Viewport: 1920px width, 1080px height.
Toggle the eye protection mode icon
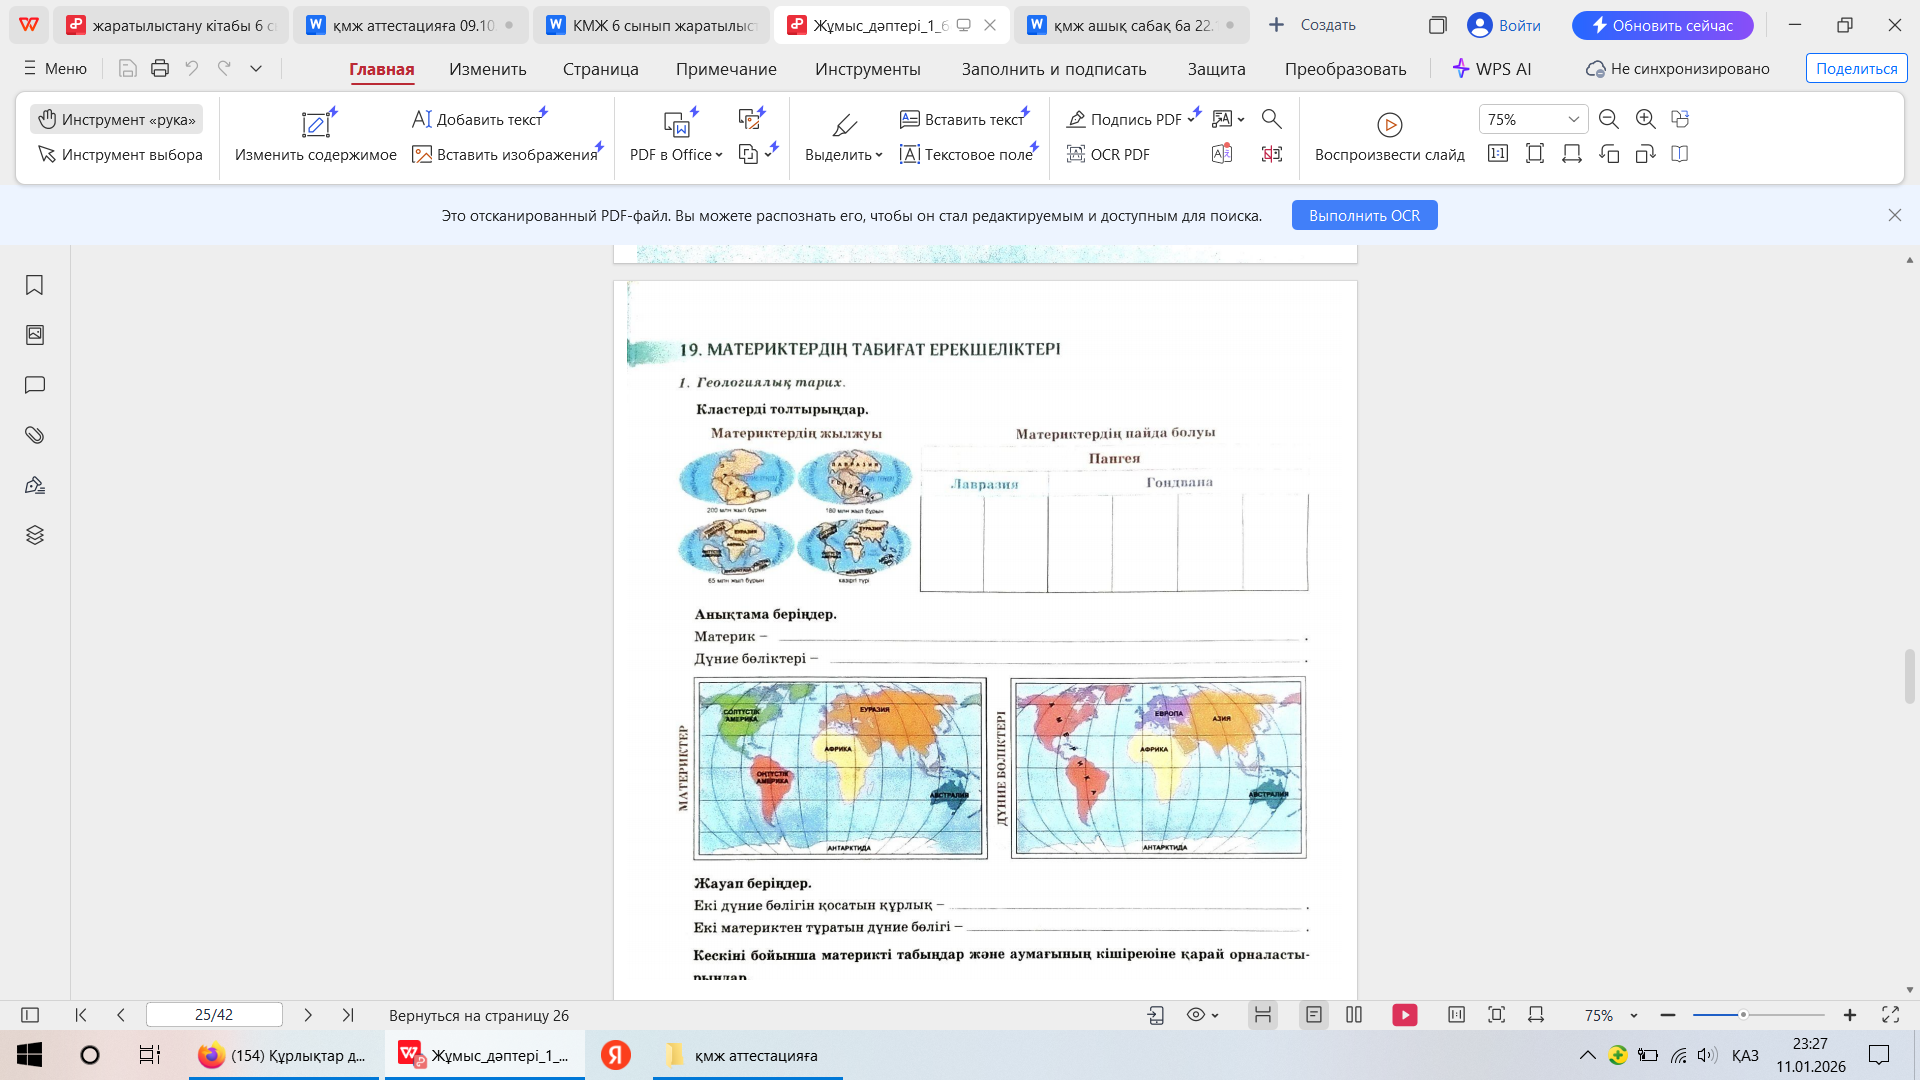pyautogui.click(x=1197, y=1015)
